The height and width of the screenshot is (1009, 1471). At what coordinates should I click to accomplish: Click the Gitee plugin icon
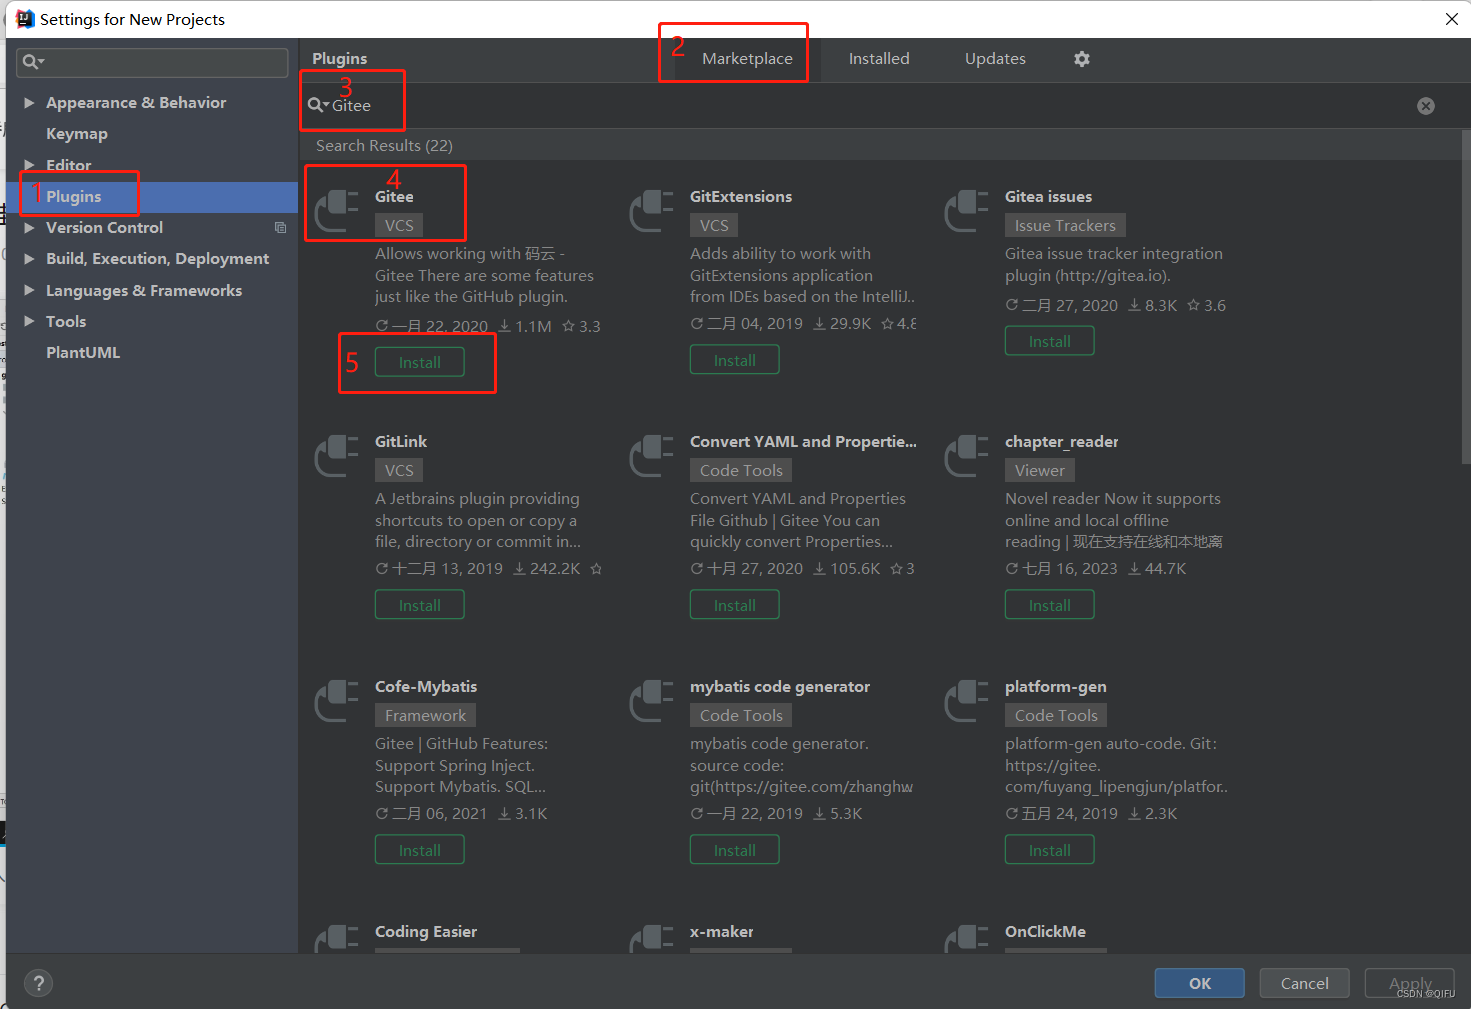pos(337,211)
